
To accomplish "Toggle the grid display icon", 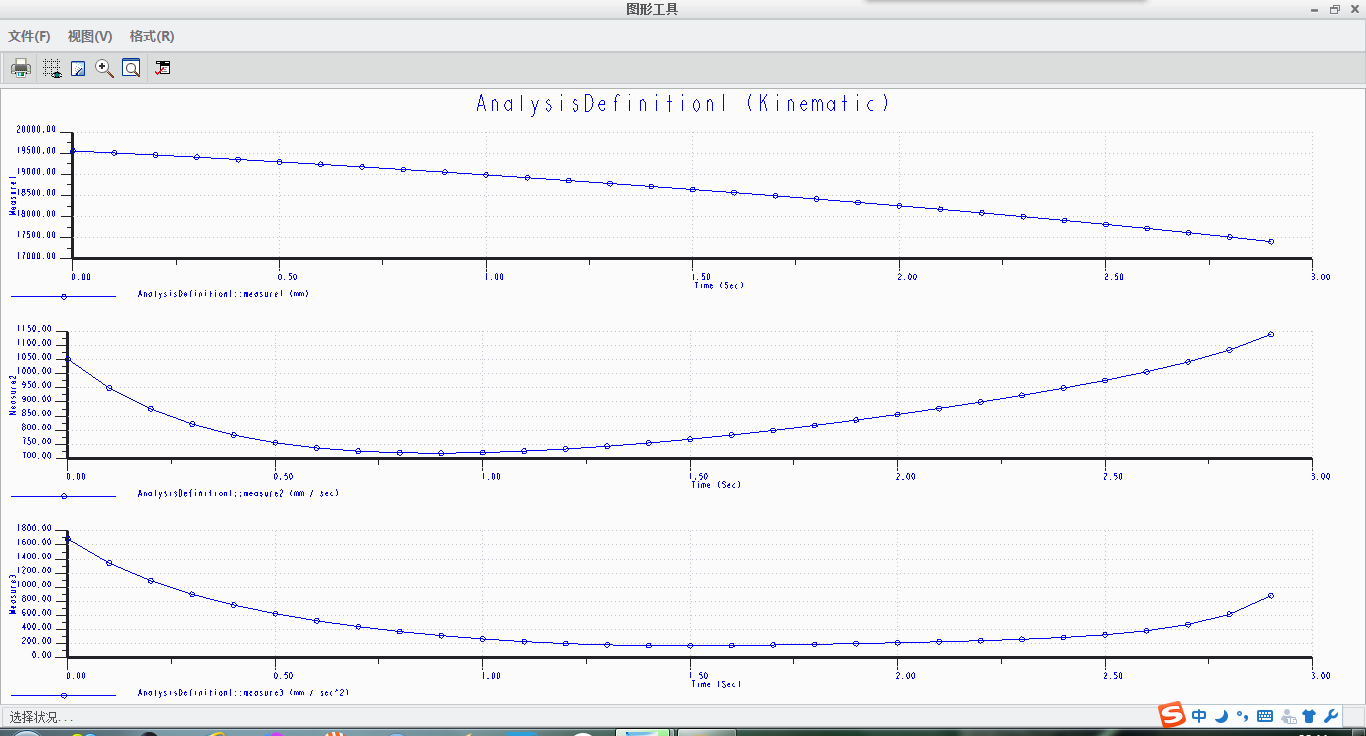I will [x=51, y=68].
